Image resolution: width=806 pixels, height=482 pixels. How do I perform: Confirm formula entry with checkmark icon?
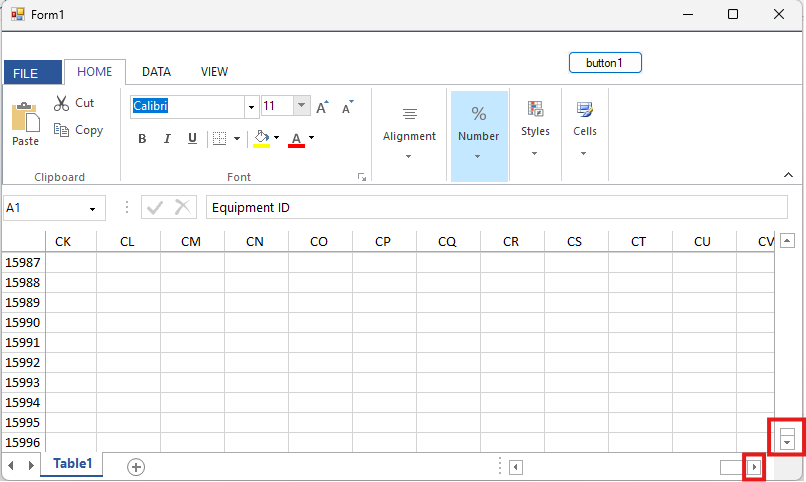(x=155, y=208)
